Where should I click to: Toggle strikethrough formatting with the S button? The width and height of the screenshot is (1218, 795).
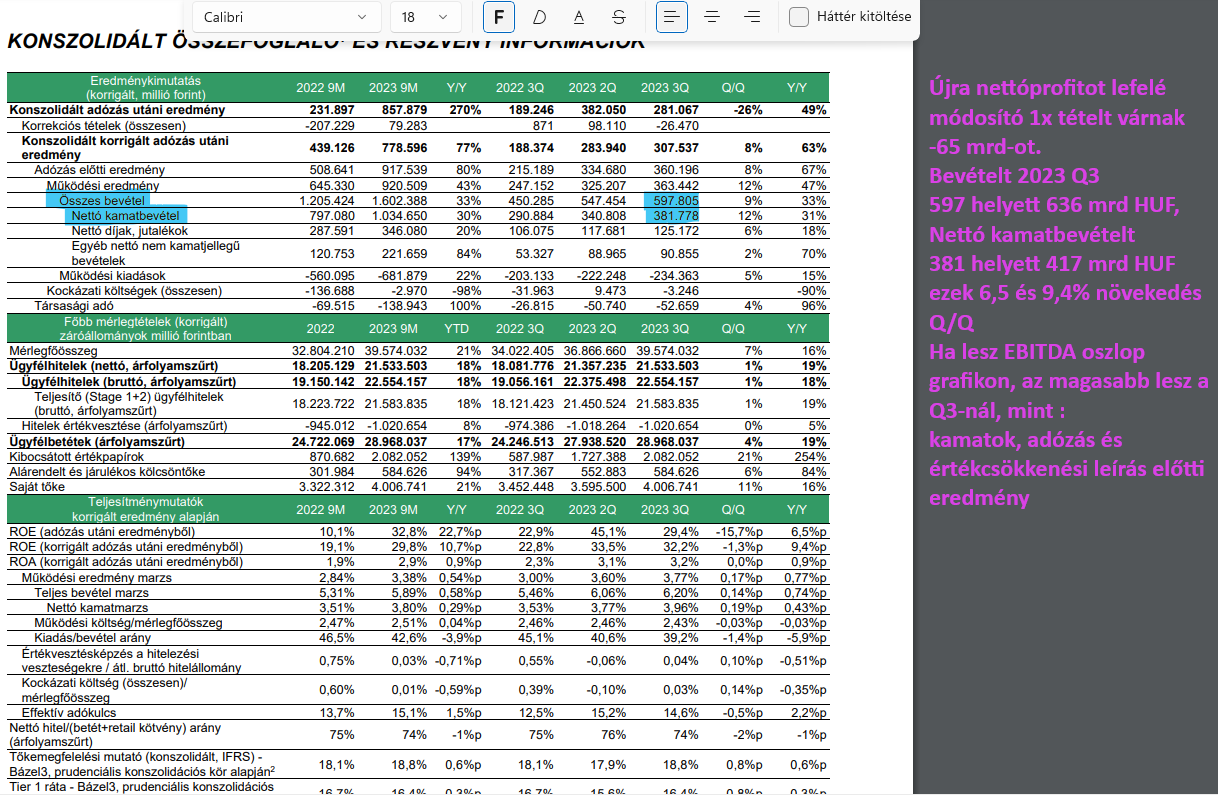click(x=619, y=17)
